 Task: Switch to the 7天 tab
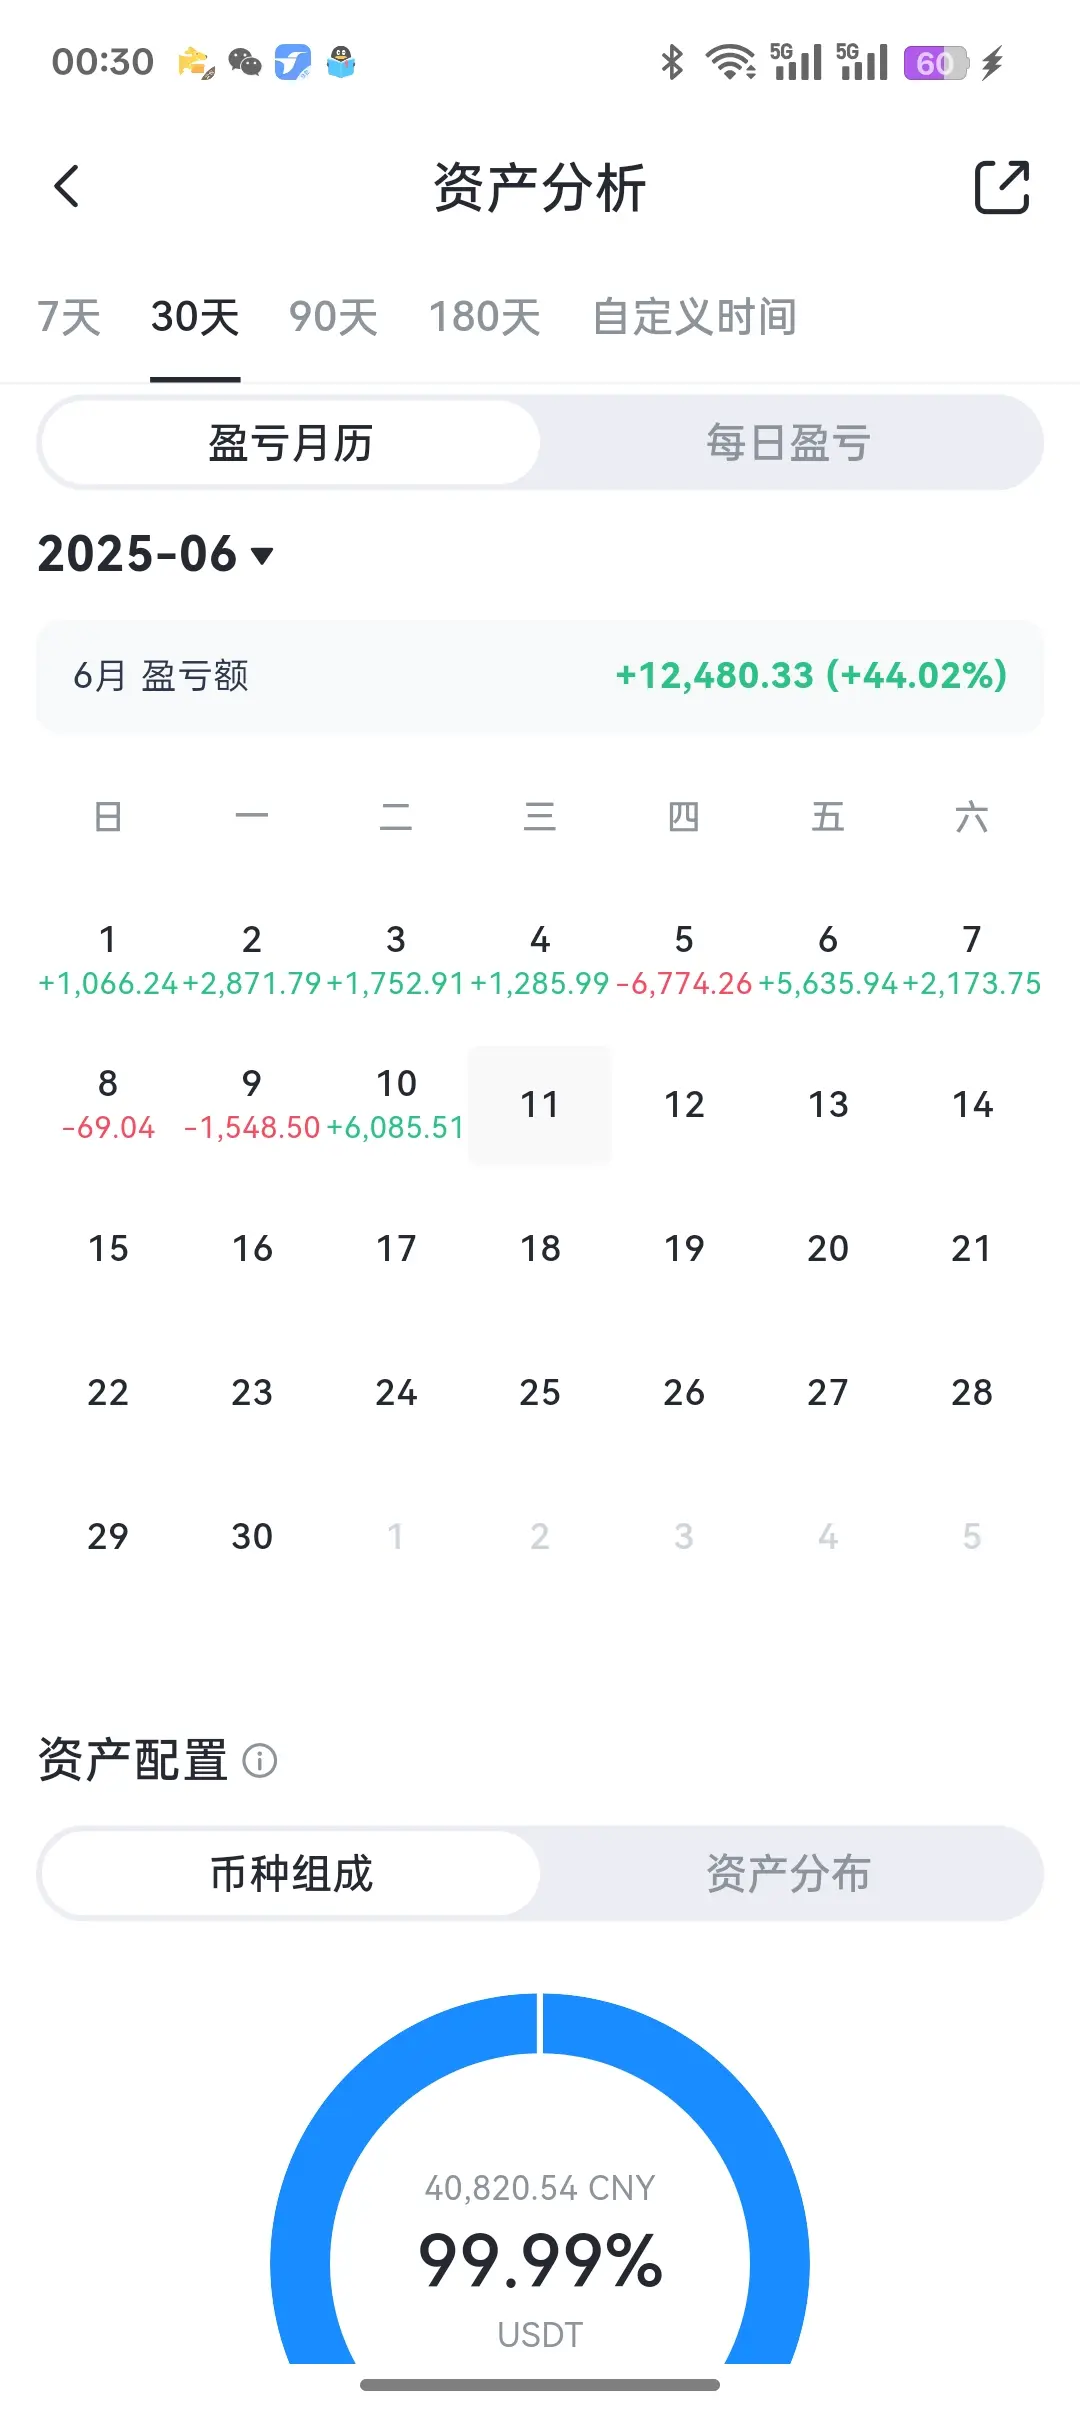pyautogui.click(x=69, y=317)
